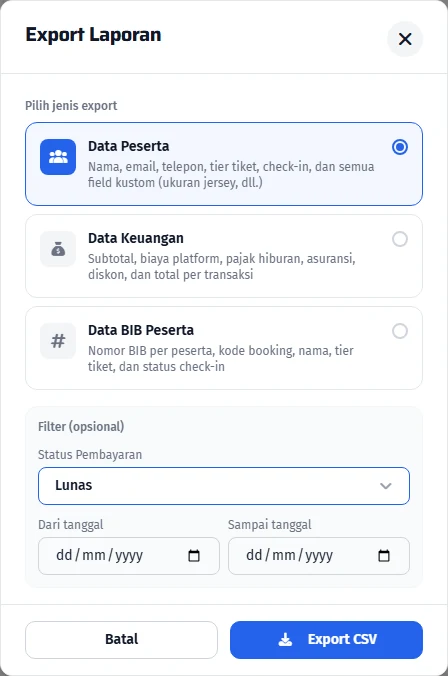Click the Data Peserta title text
This screenshot has width=448, height=676.
point(128,146)
